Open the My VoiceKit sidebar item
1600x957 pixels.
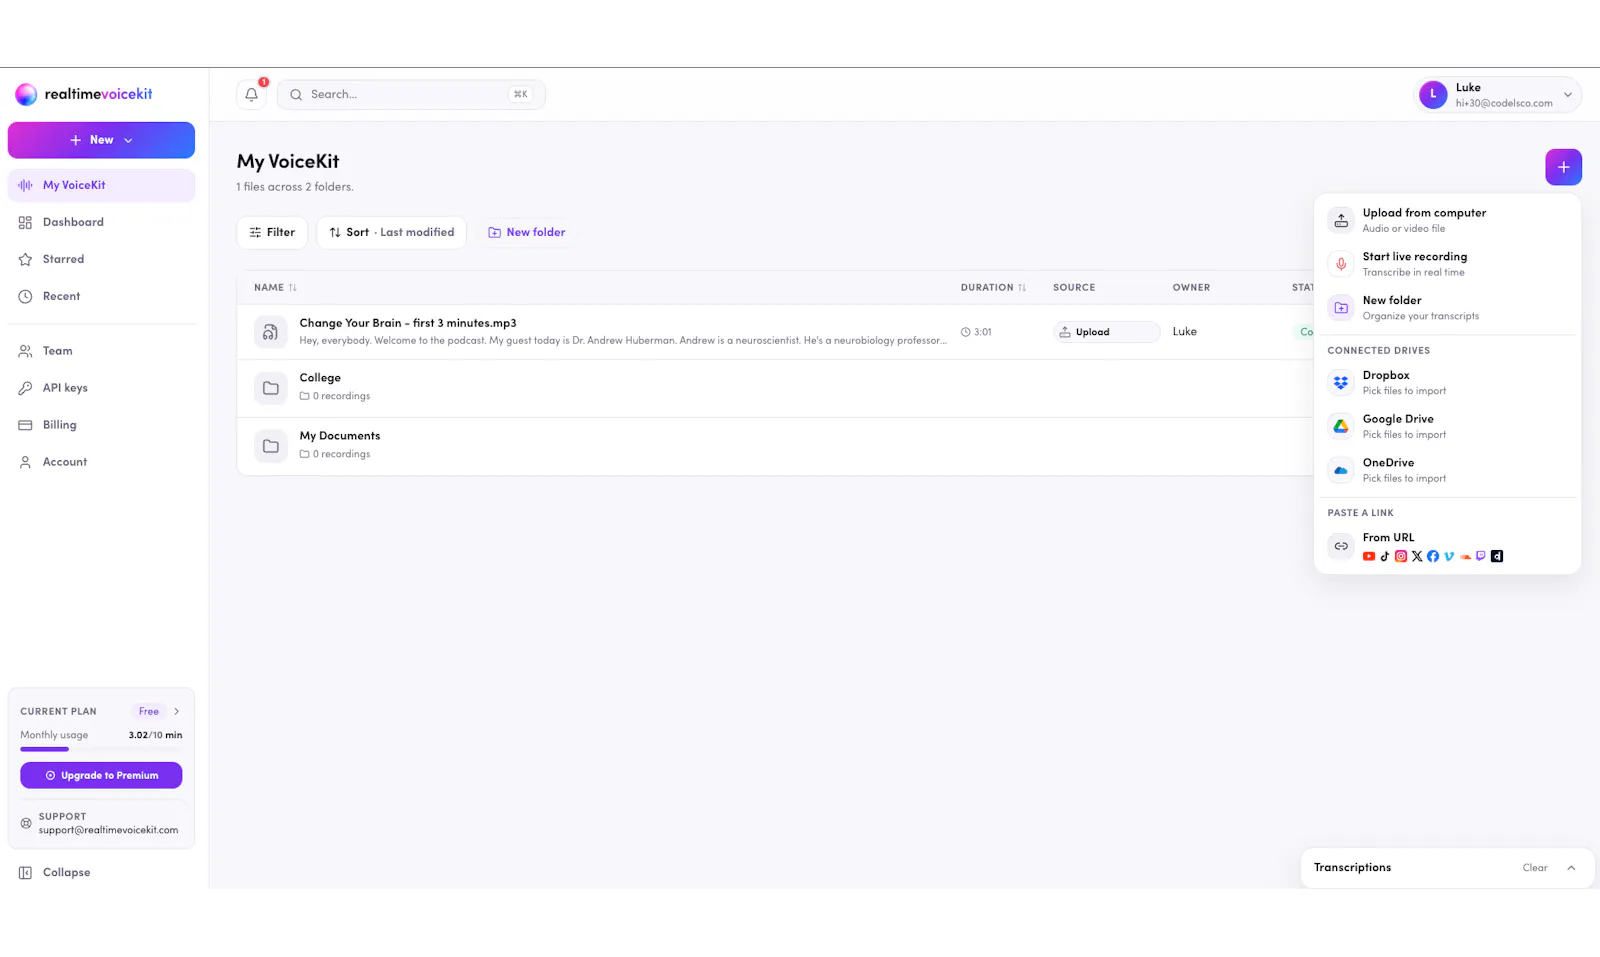pos(101,185)
